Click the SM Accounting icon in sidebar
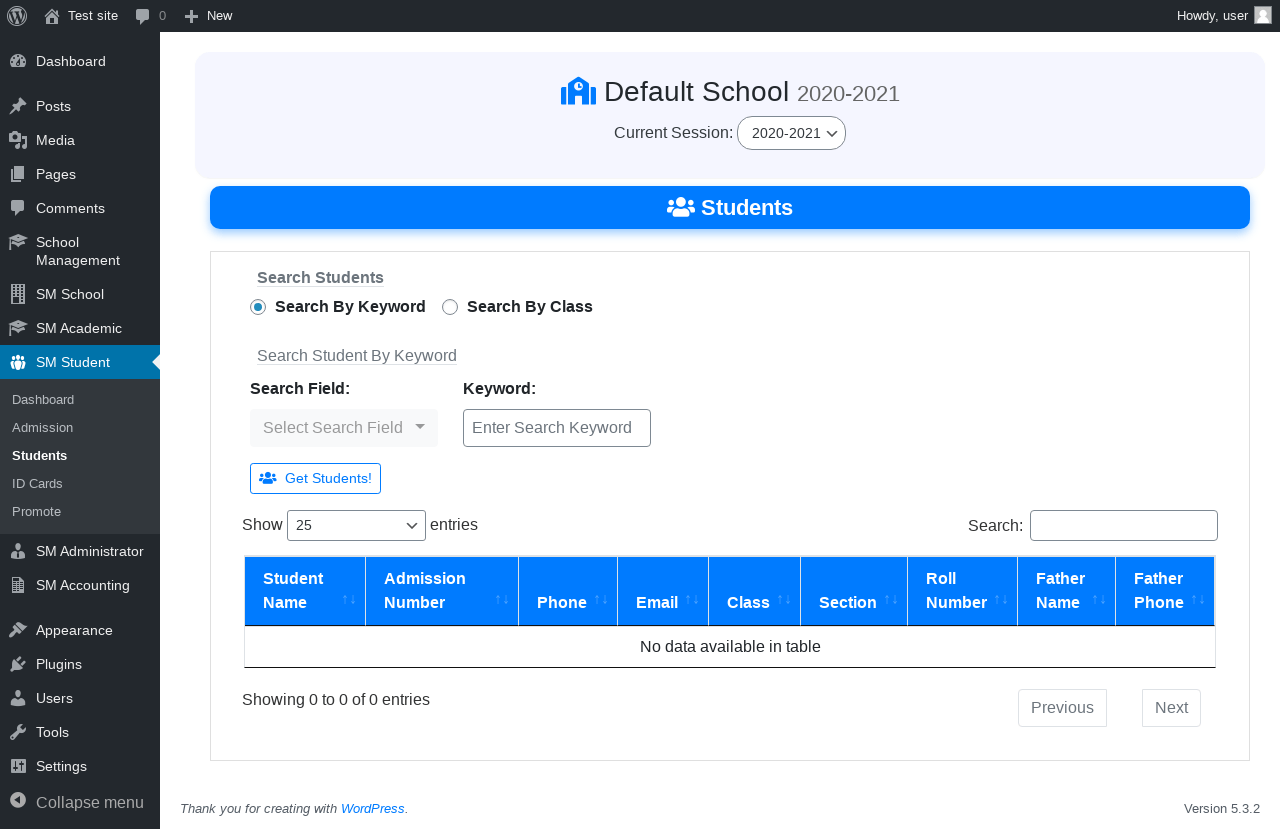 (18, 585)
